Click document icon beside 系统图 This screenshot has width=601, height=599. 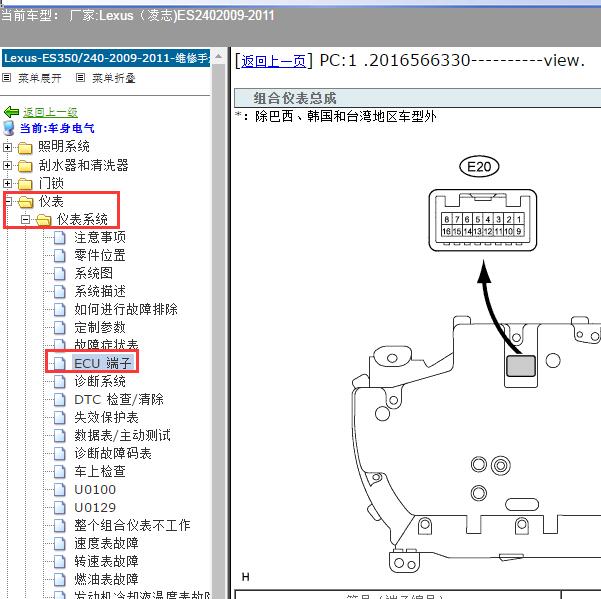(59, 274)
